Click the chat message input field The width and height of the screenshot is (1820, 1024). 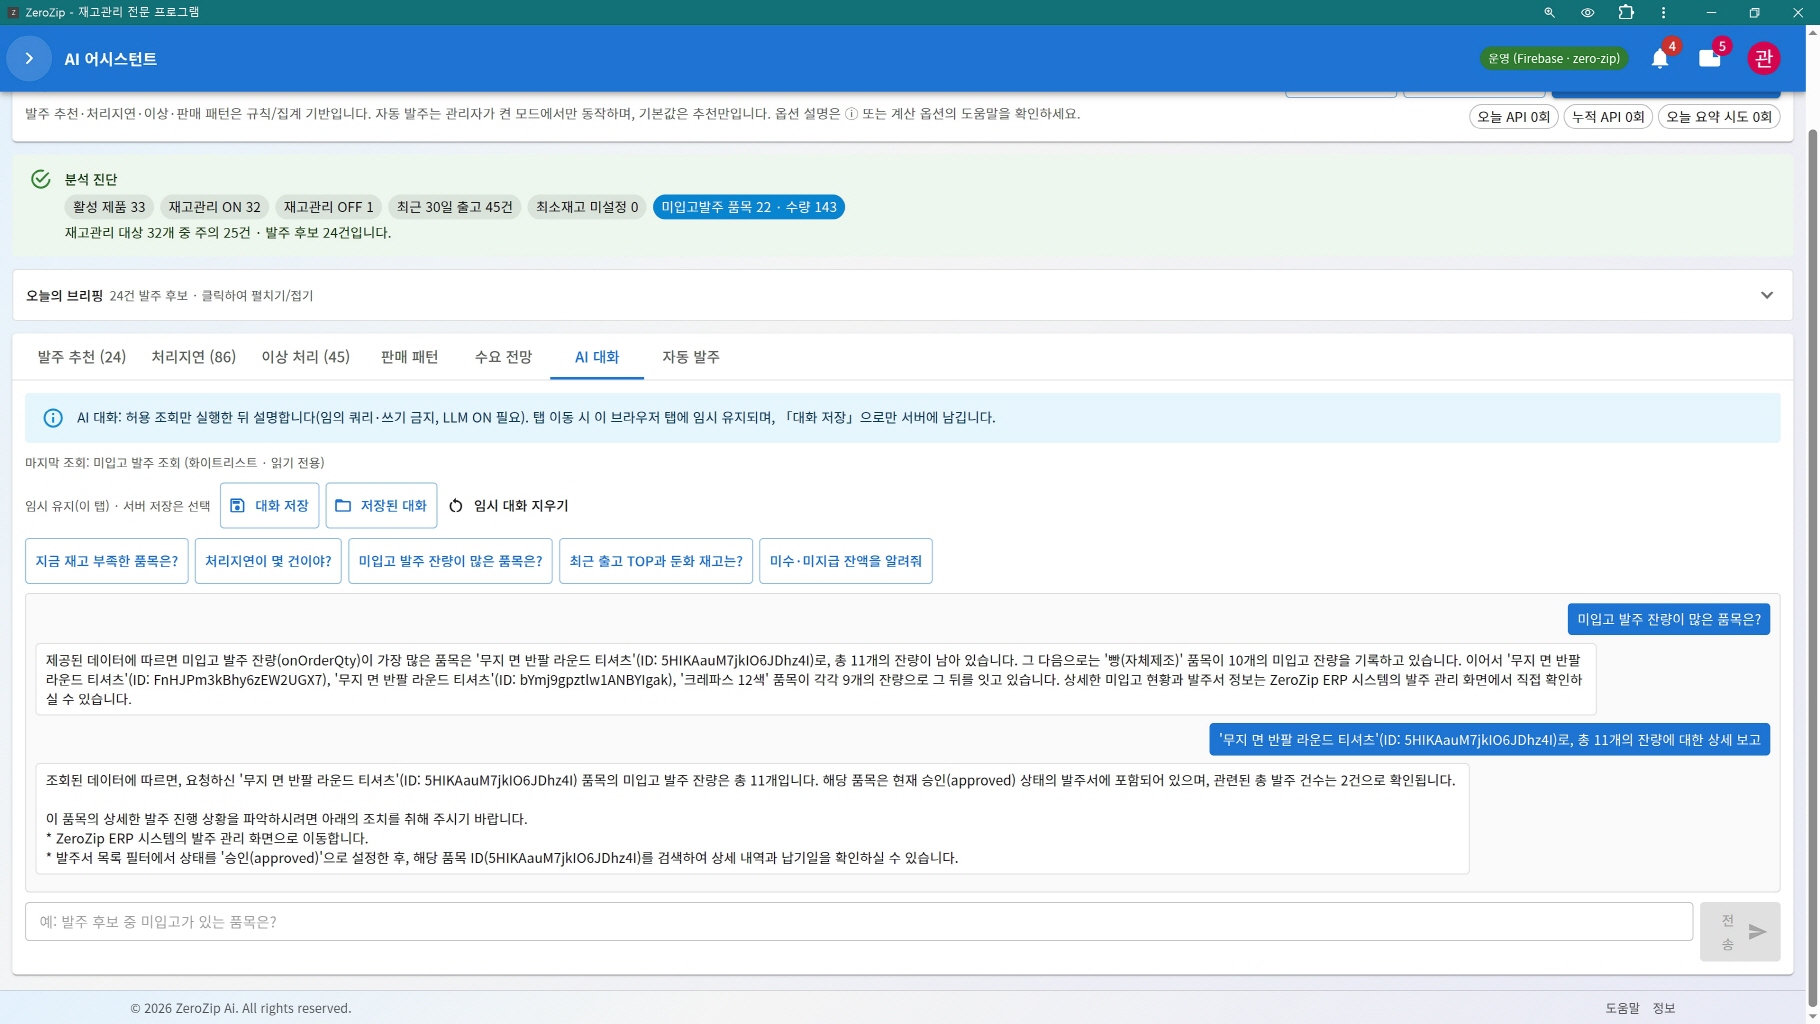tap(859, 922)
